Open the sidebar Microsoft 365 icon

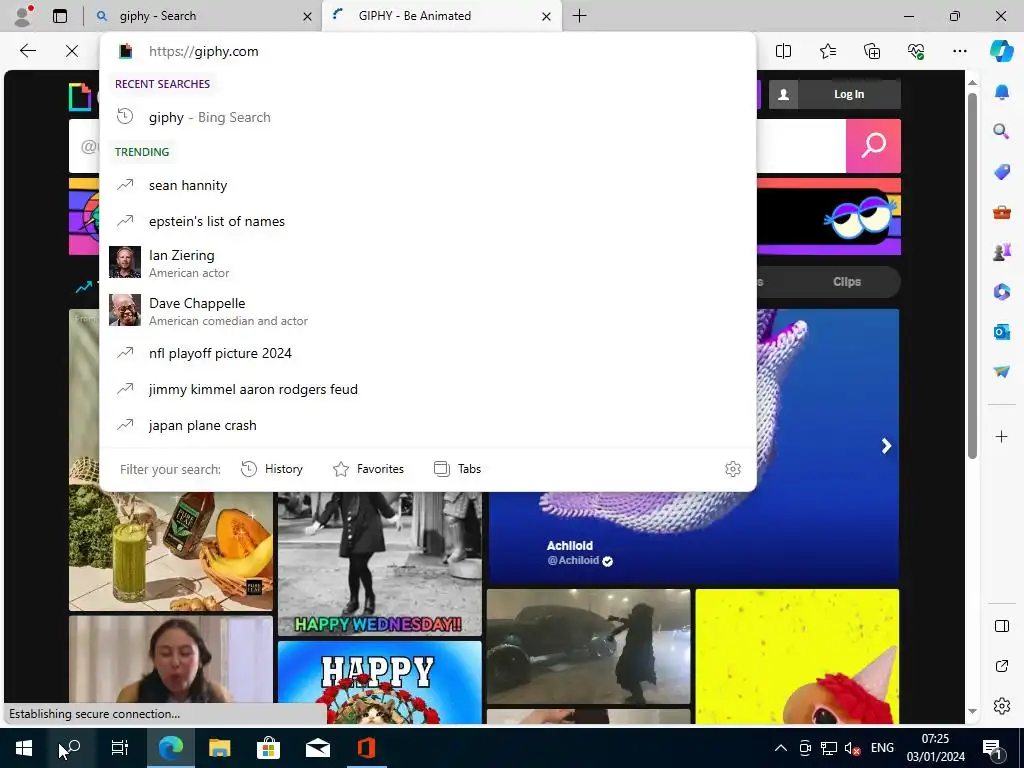[x=1001, y=291]
